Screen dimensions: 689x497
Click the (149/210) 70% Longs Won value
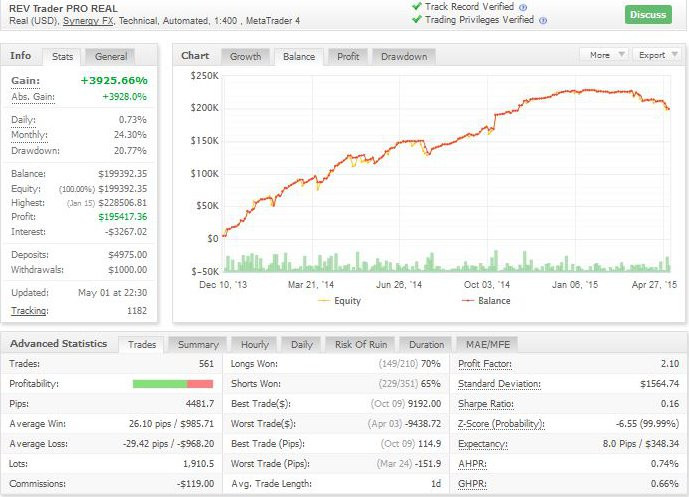tap(410, 363)
